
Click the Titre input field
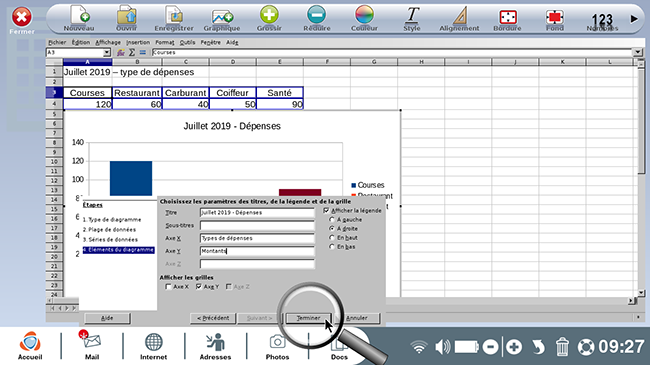257,212
